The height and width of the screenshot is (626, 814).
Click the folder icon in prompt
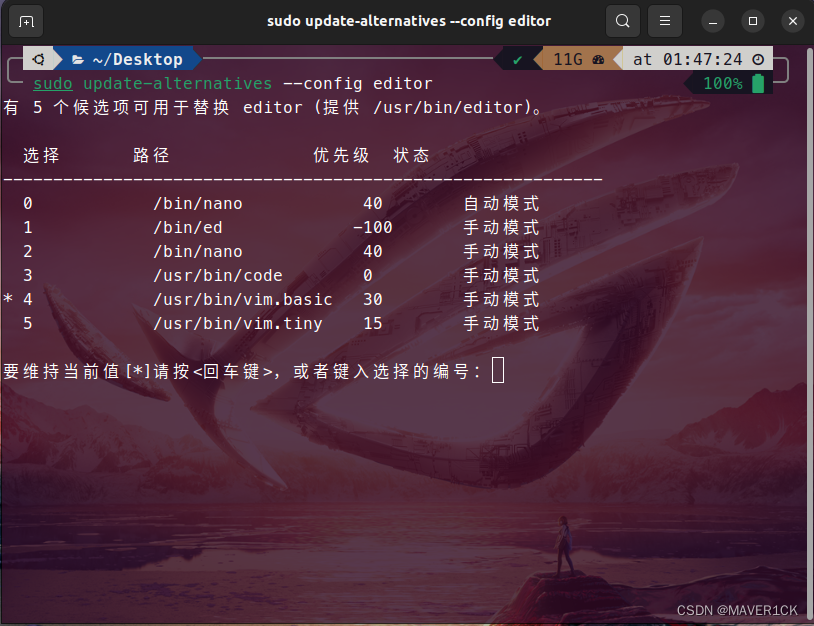[78, 60]
